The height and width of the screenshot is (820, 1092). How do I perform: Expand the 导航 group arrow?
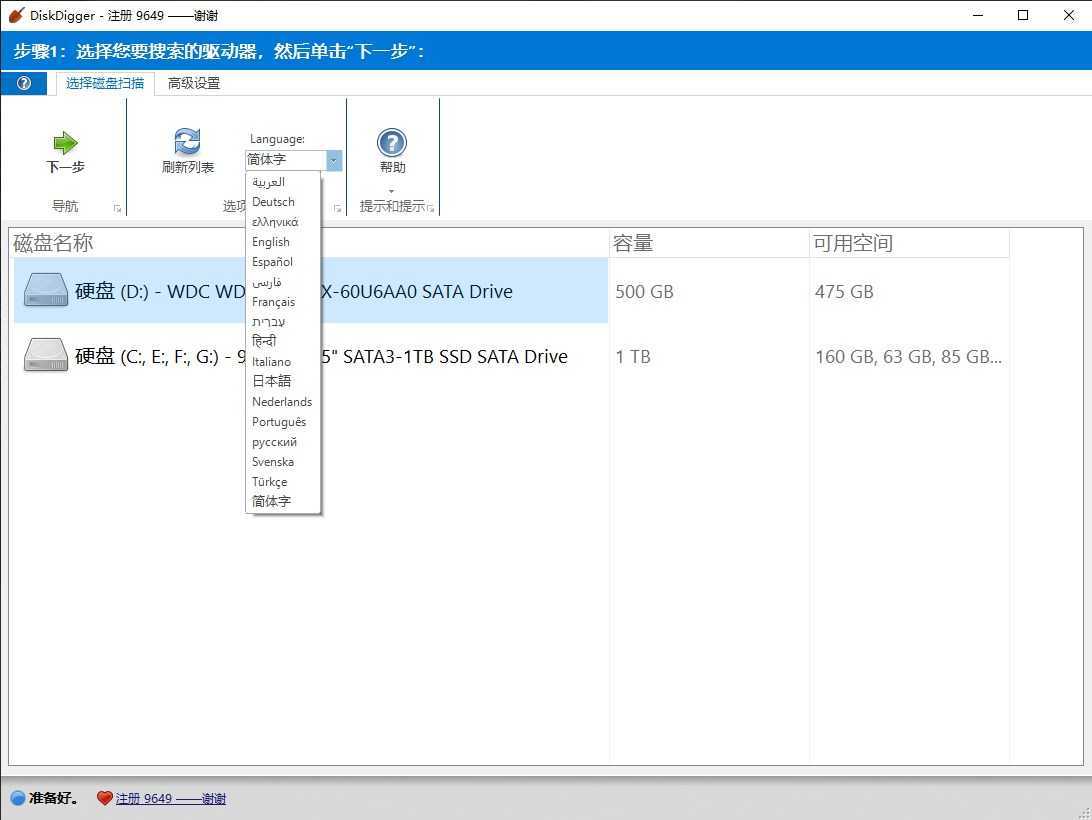(116, 207)
